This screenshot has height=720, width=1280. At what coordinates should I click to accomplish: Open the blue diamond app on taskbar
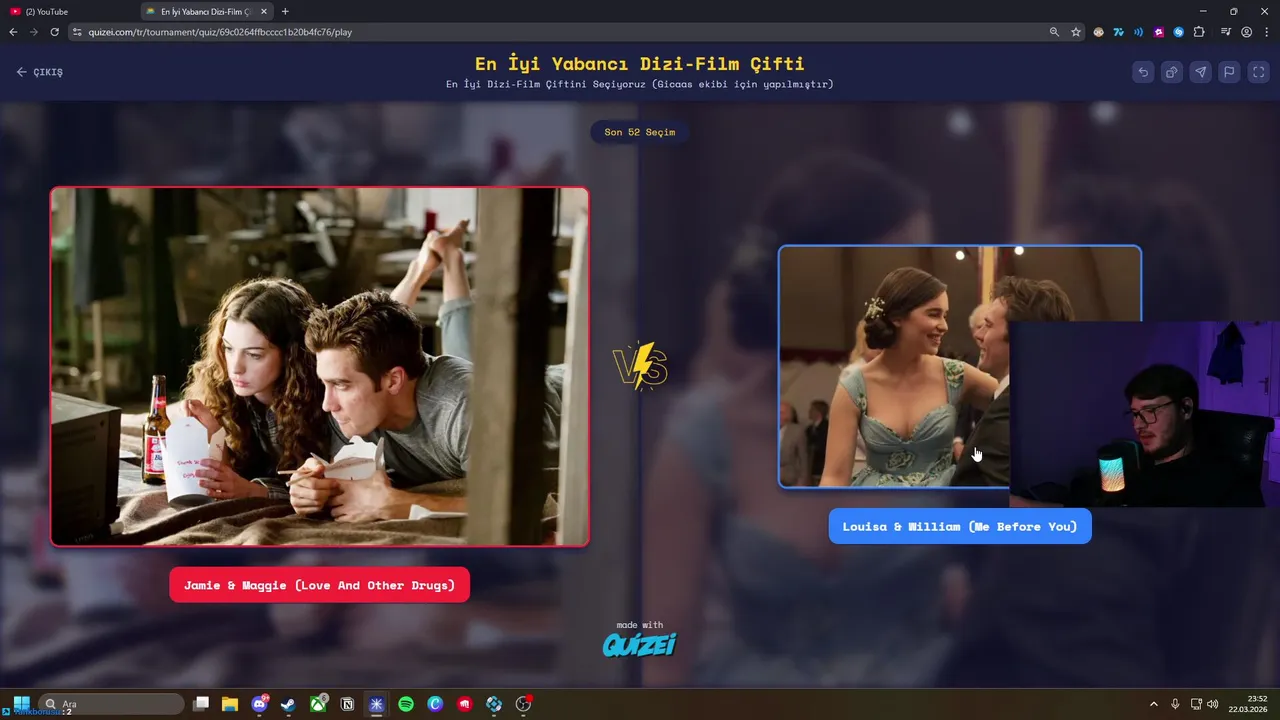click(494, 704)
